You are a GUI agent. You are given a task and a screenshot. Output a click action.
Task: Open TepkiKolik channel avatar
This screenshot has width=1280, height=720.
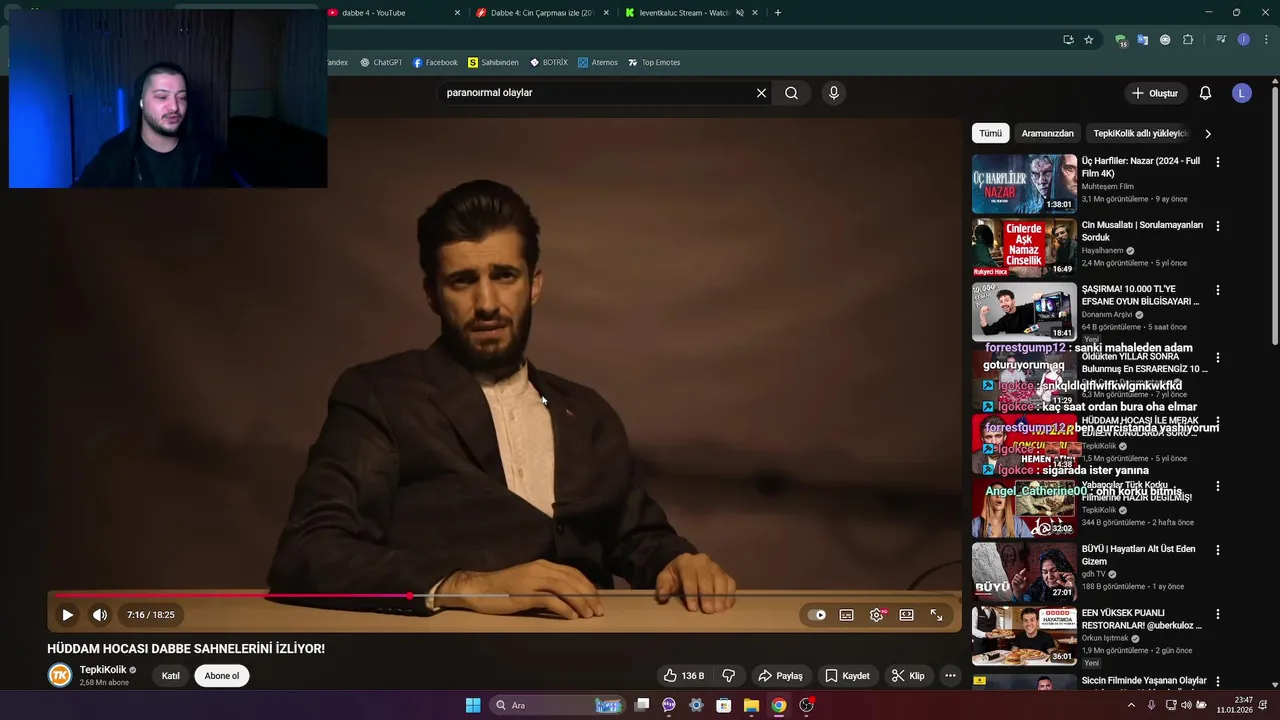tap(60, 675)
